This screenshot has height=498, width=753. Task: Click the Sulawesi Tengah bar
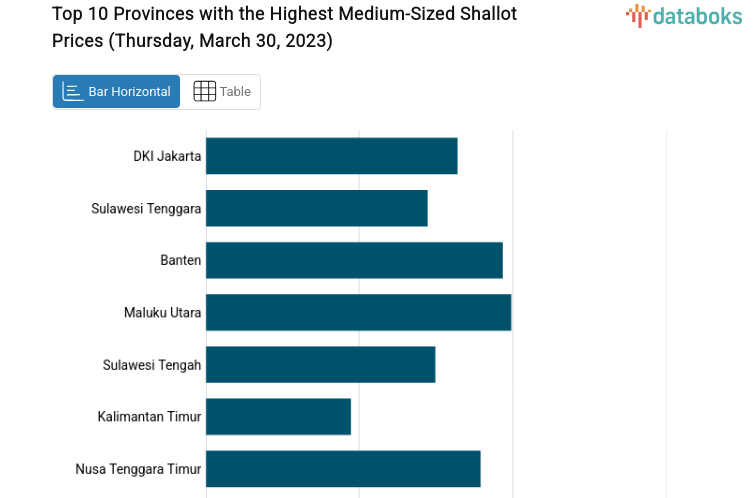pyautogui.click(x=320, y=364)
